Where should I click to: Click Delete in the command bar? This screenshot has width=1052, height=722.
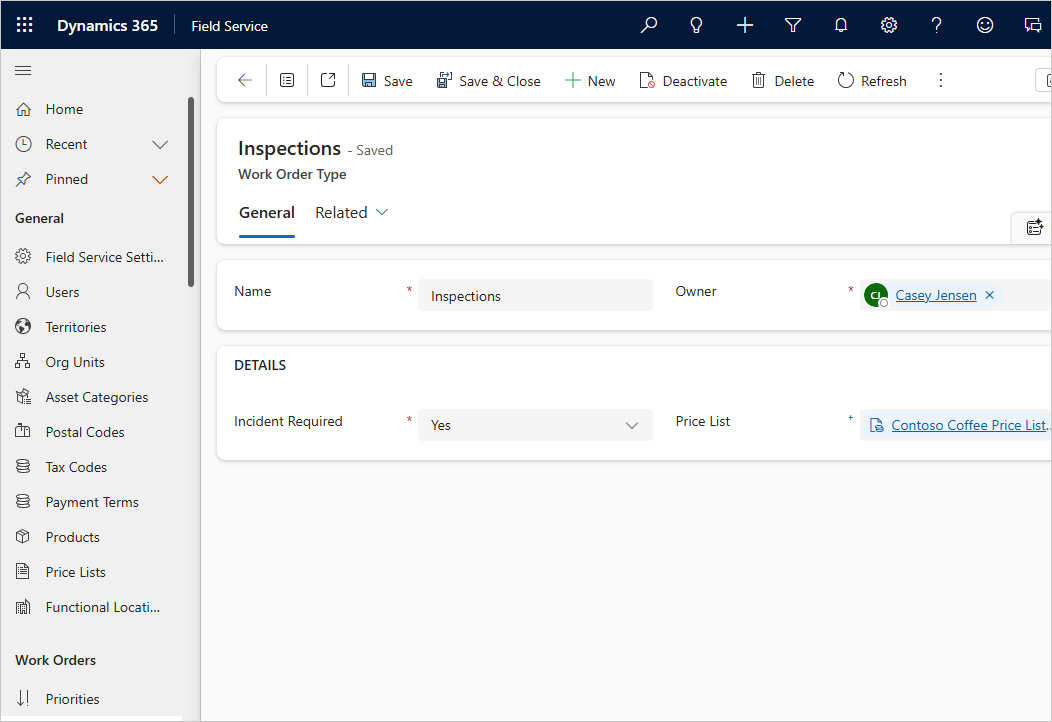coord(782,81)
